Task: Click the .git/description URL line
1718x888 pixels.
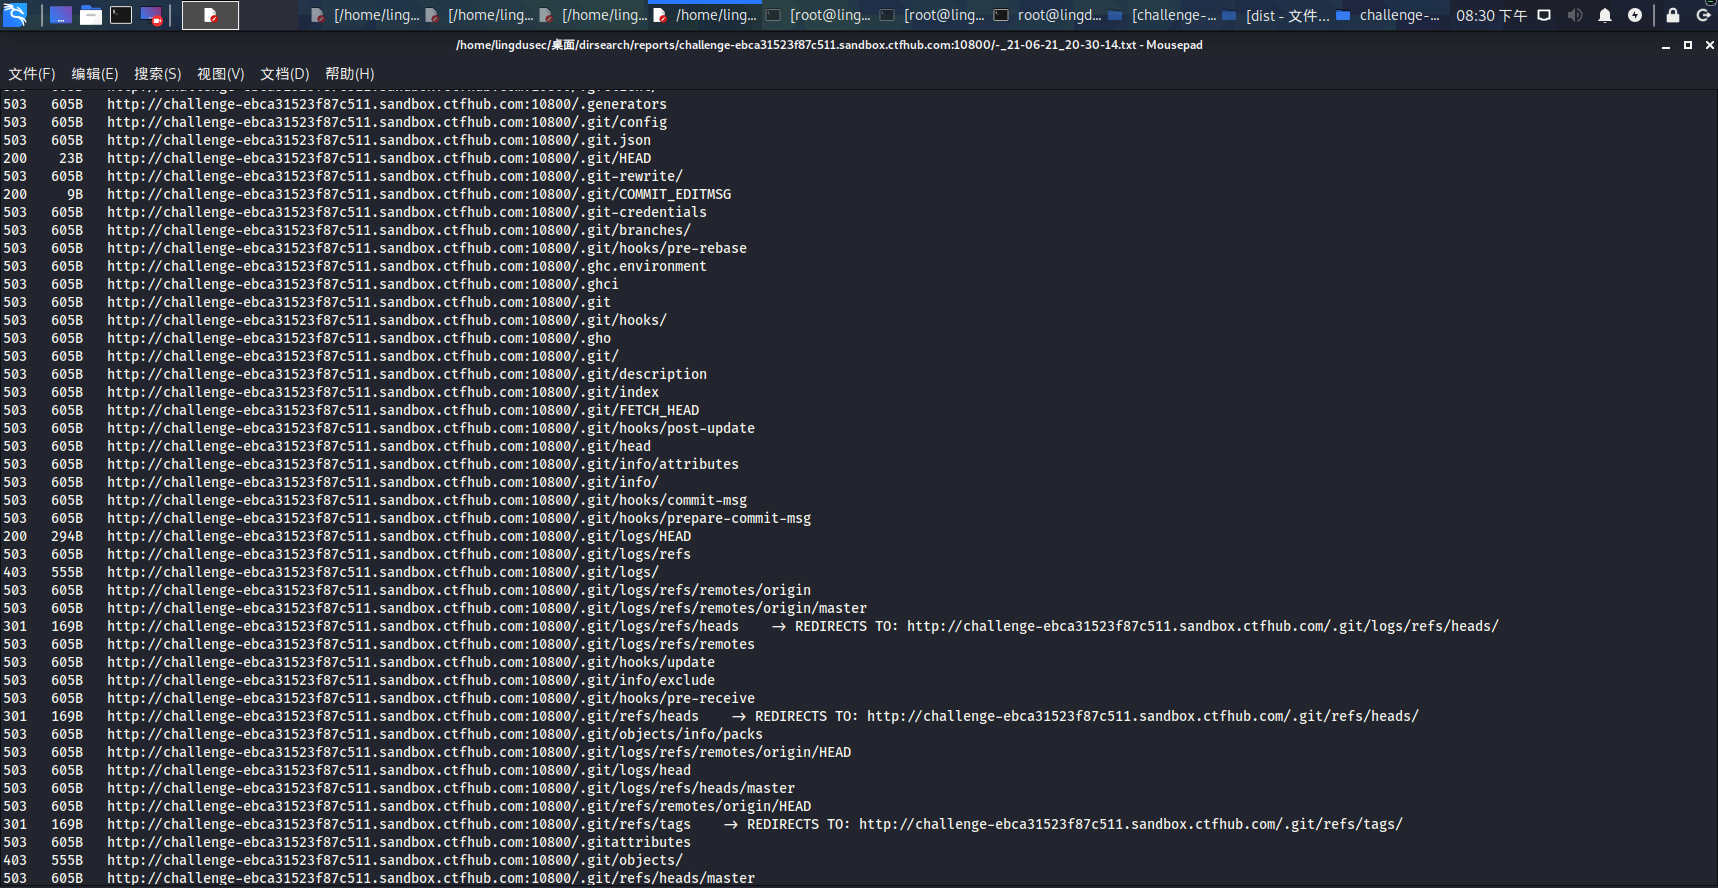Action: tap(407, 374)
